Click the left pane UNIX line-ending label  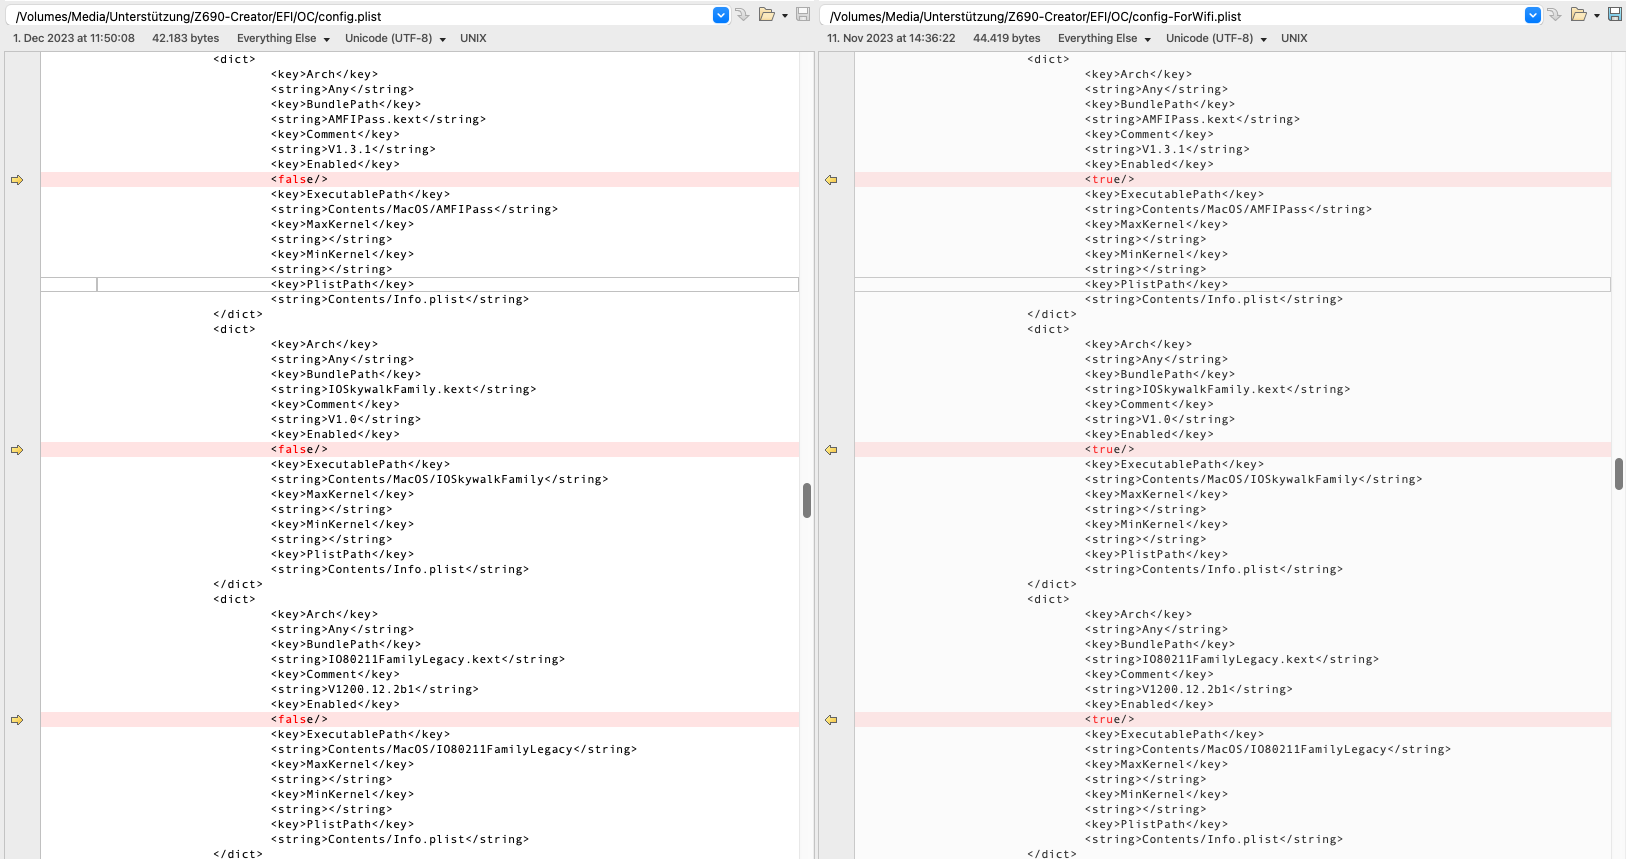coord(473,38)
